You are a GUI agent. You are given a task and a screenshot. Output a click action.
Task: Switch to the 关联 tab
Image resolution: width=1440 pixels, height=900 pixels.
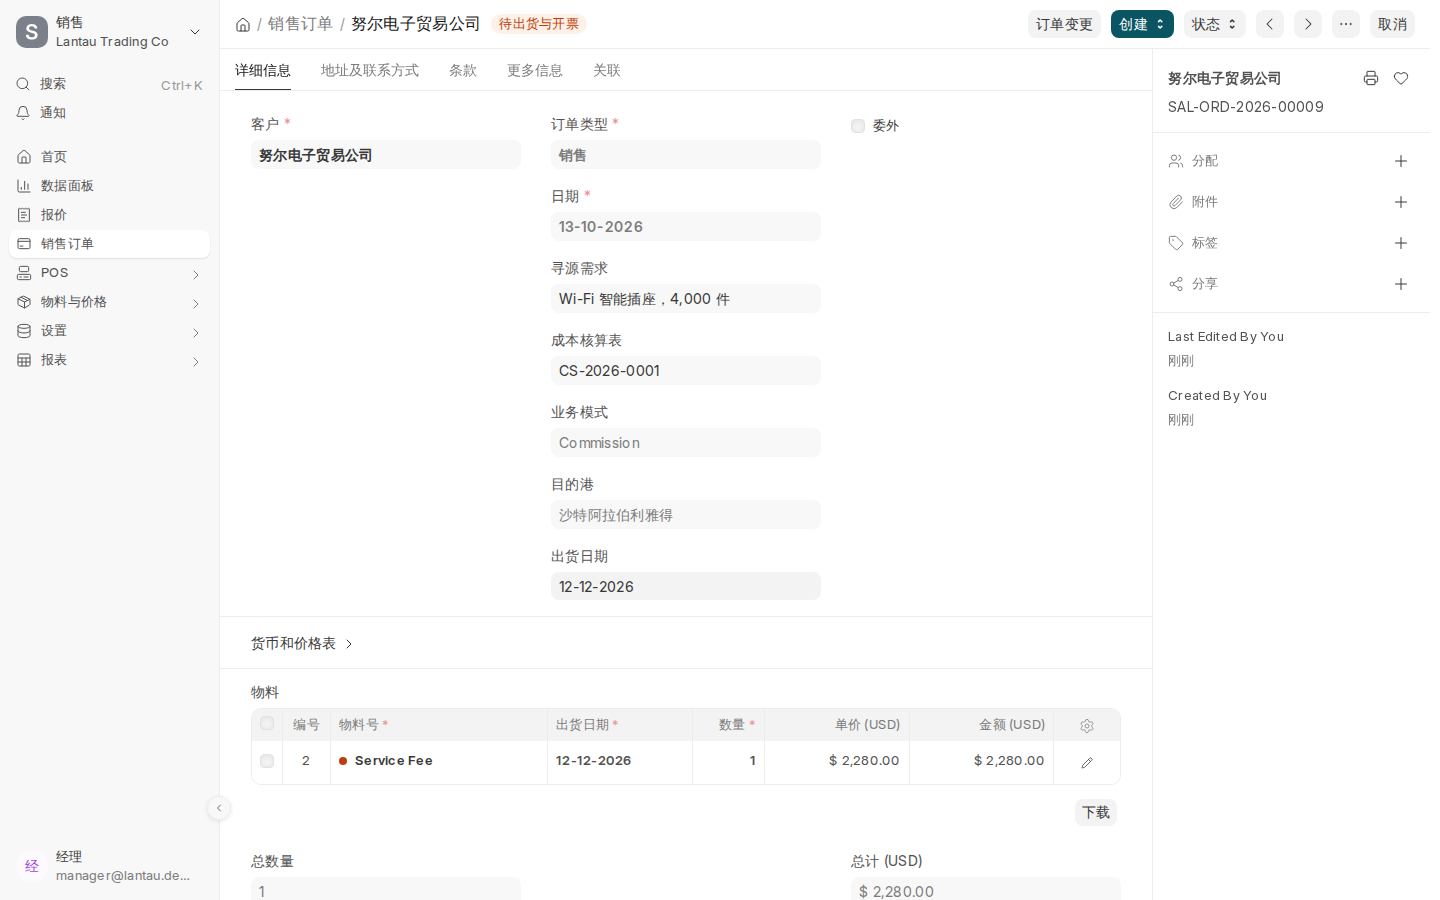(607, 70)
